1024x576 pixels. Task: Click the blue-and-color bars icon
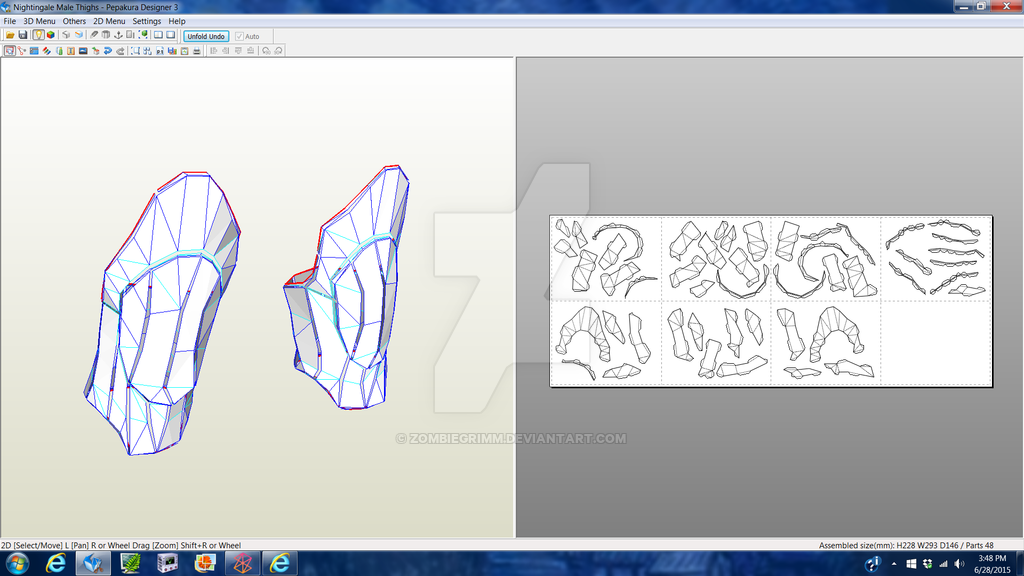[172, 51]
